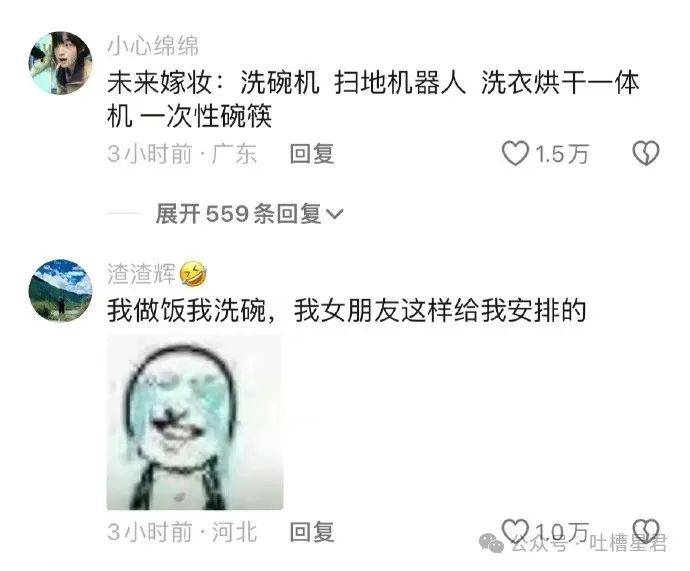The width and height of the screenshot is (690, 571).
Task: Tap the WeChat logo in watermark
Action: [492, 543]
